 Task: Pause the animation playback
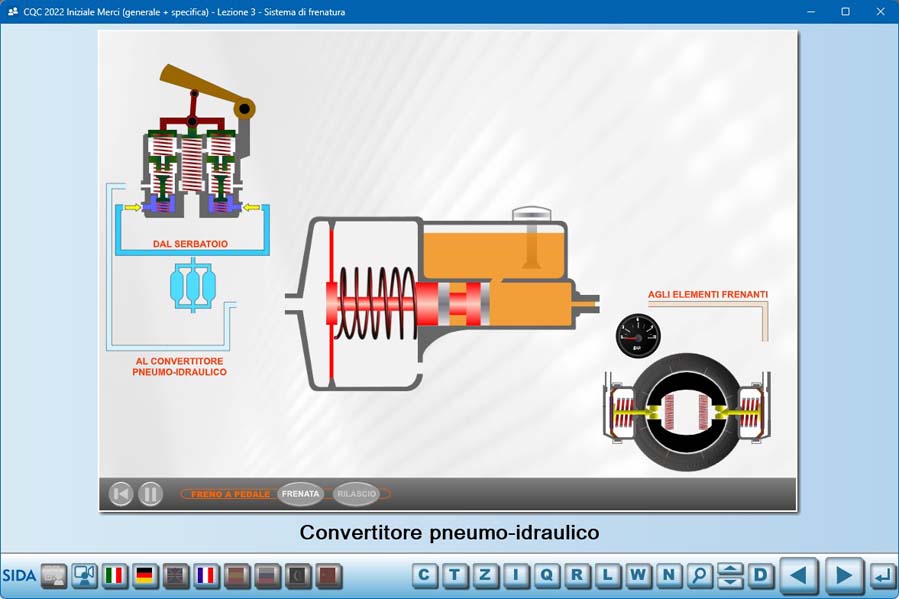click(151, 493)
